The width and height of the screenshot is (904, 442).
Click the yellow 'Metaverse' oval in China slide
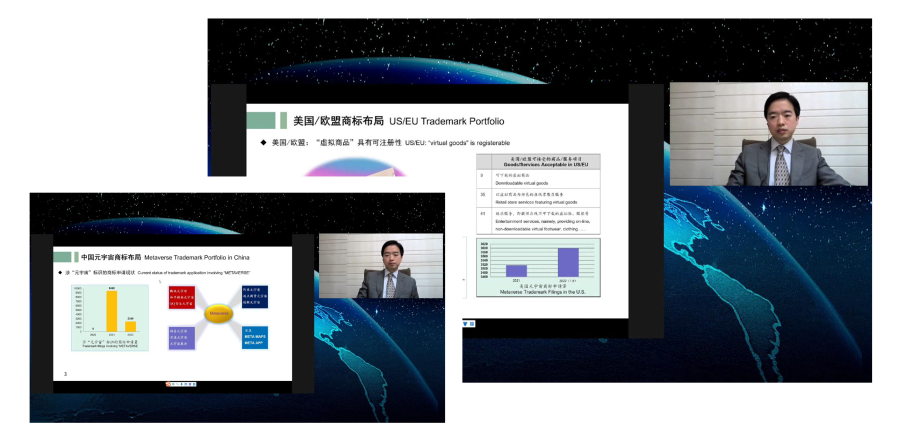click(x=219, y=314)
